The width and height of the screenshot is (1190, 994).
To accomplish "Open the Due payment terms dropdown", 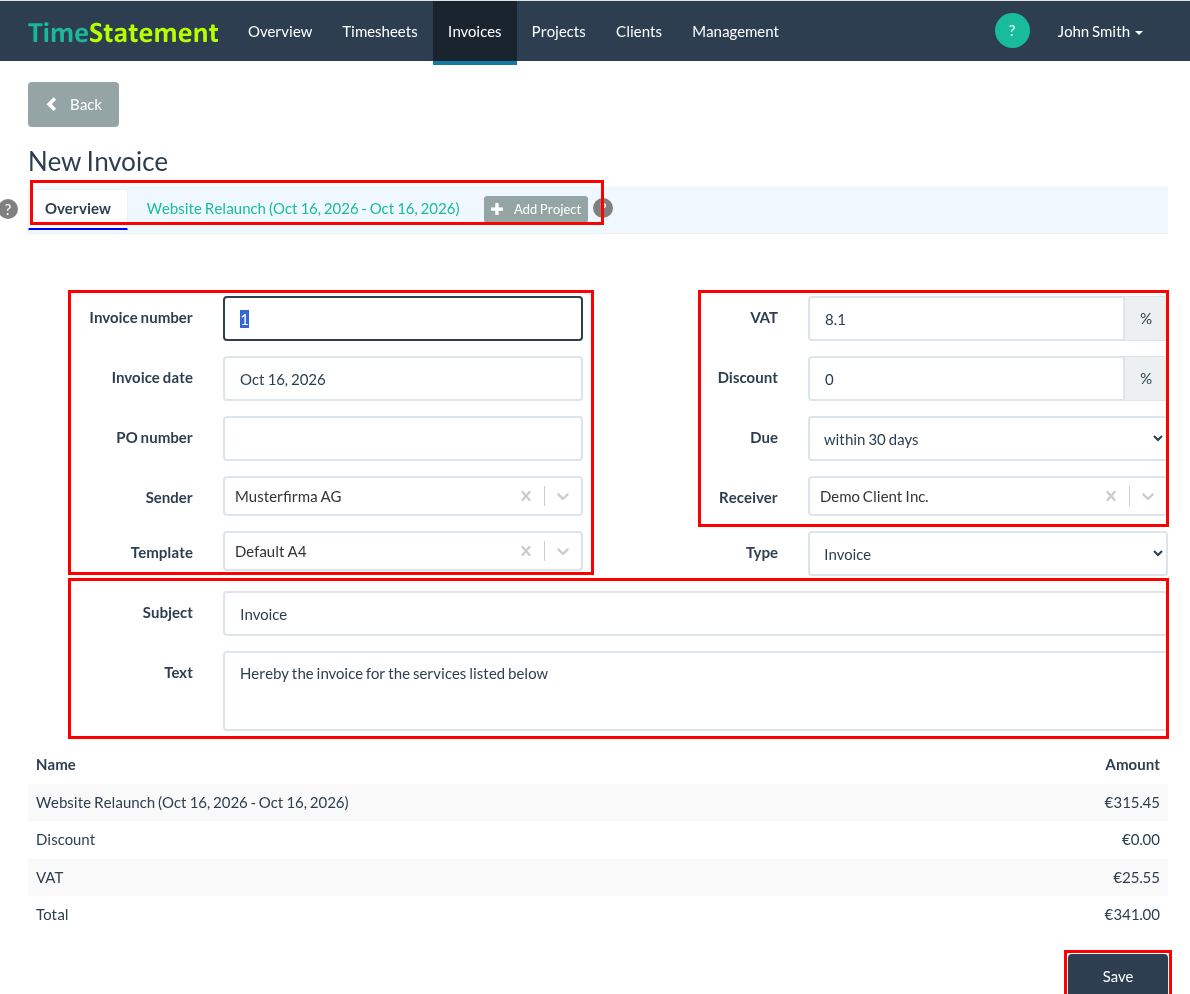I will point(987,439).
